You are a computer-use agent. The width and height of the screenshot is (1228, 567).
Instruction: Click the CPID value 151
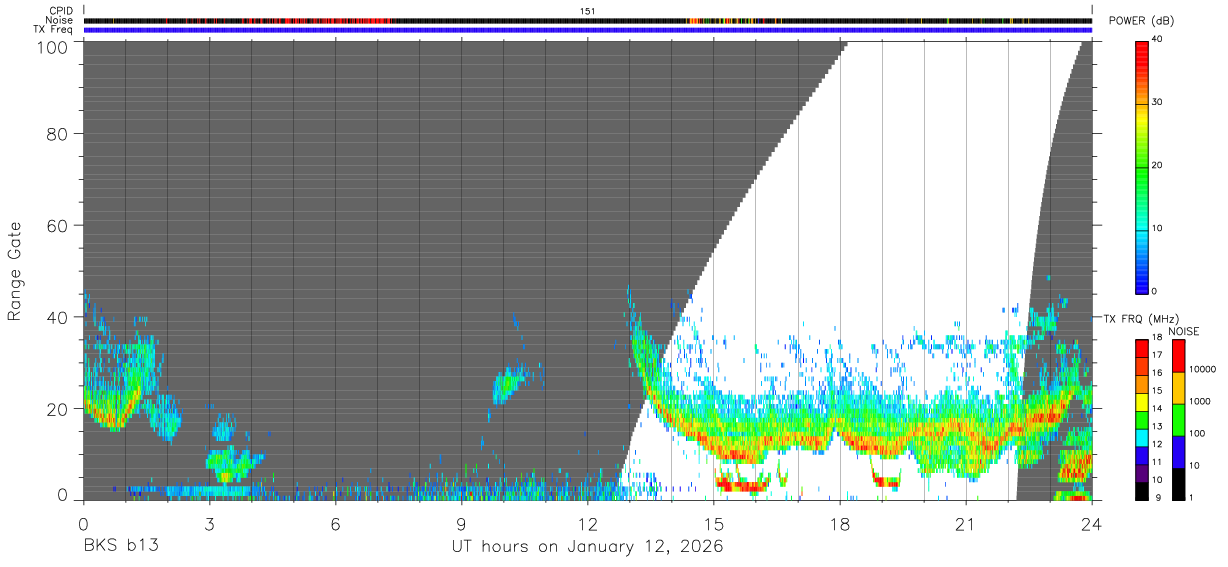click(x=588, y=11)
